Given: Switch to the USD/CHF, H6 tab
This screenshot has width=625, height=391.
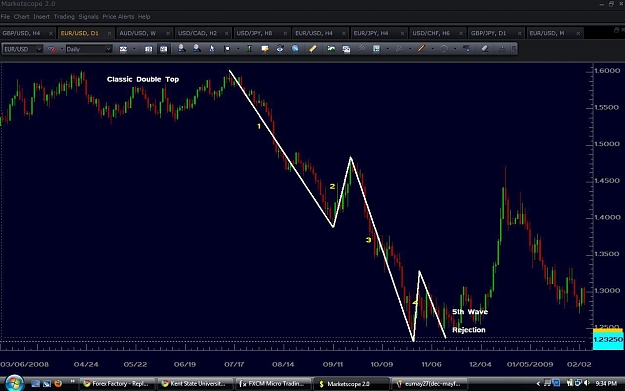Looking at the screenshot, I should [x=438, y=33].
